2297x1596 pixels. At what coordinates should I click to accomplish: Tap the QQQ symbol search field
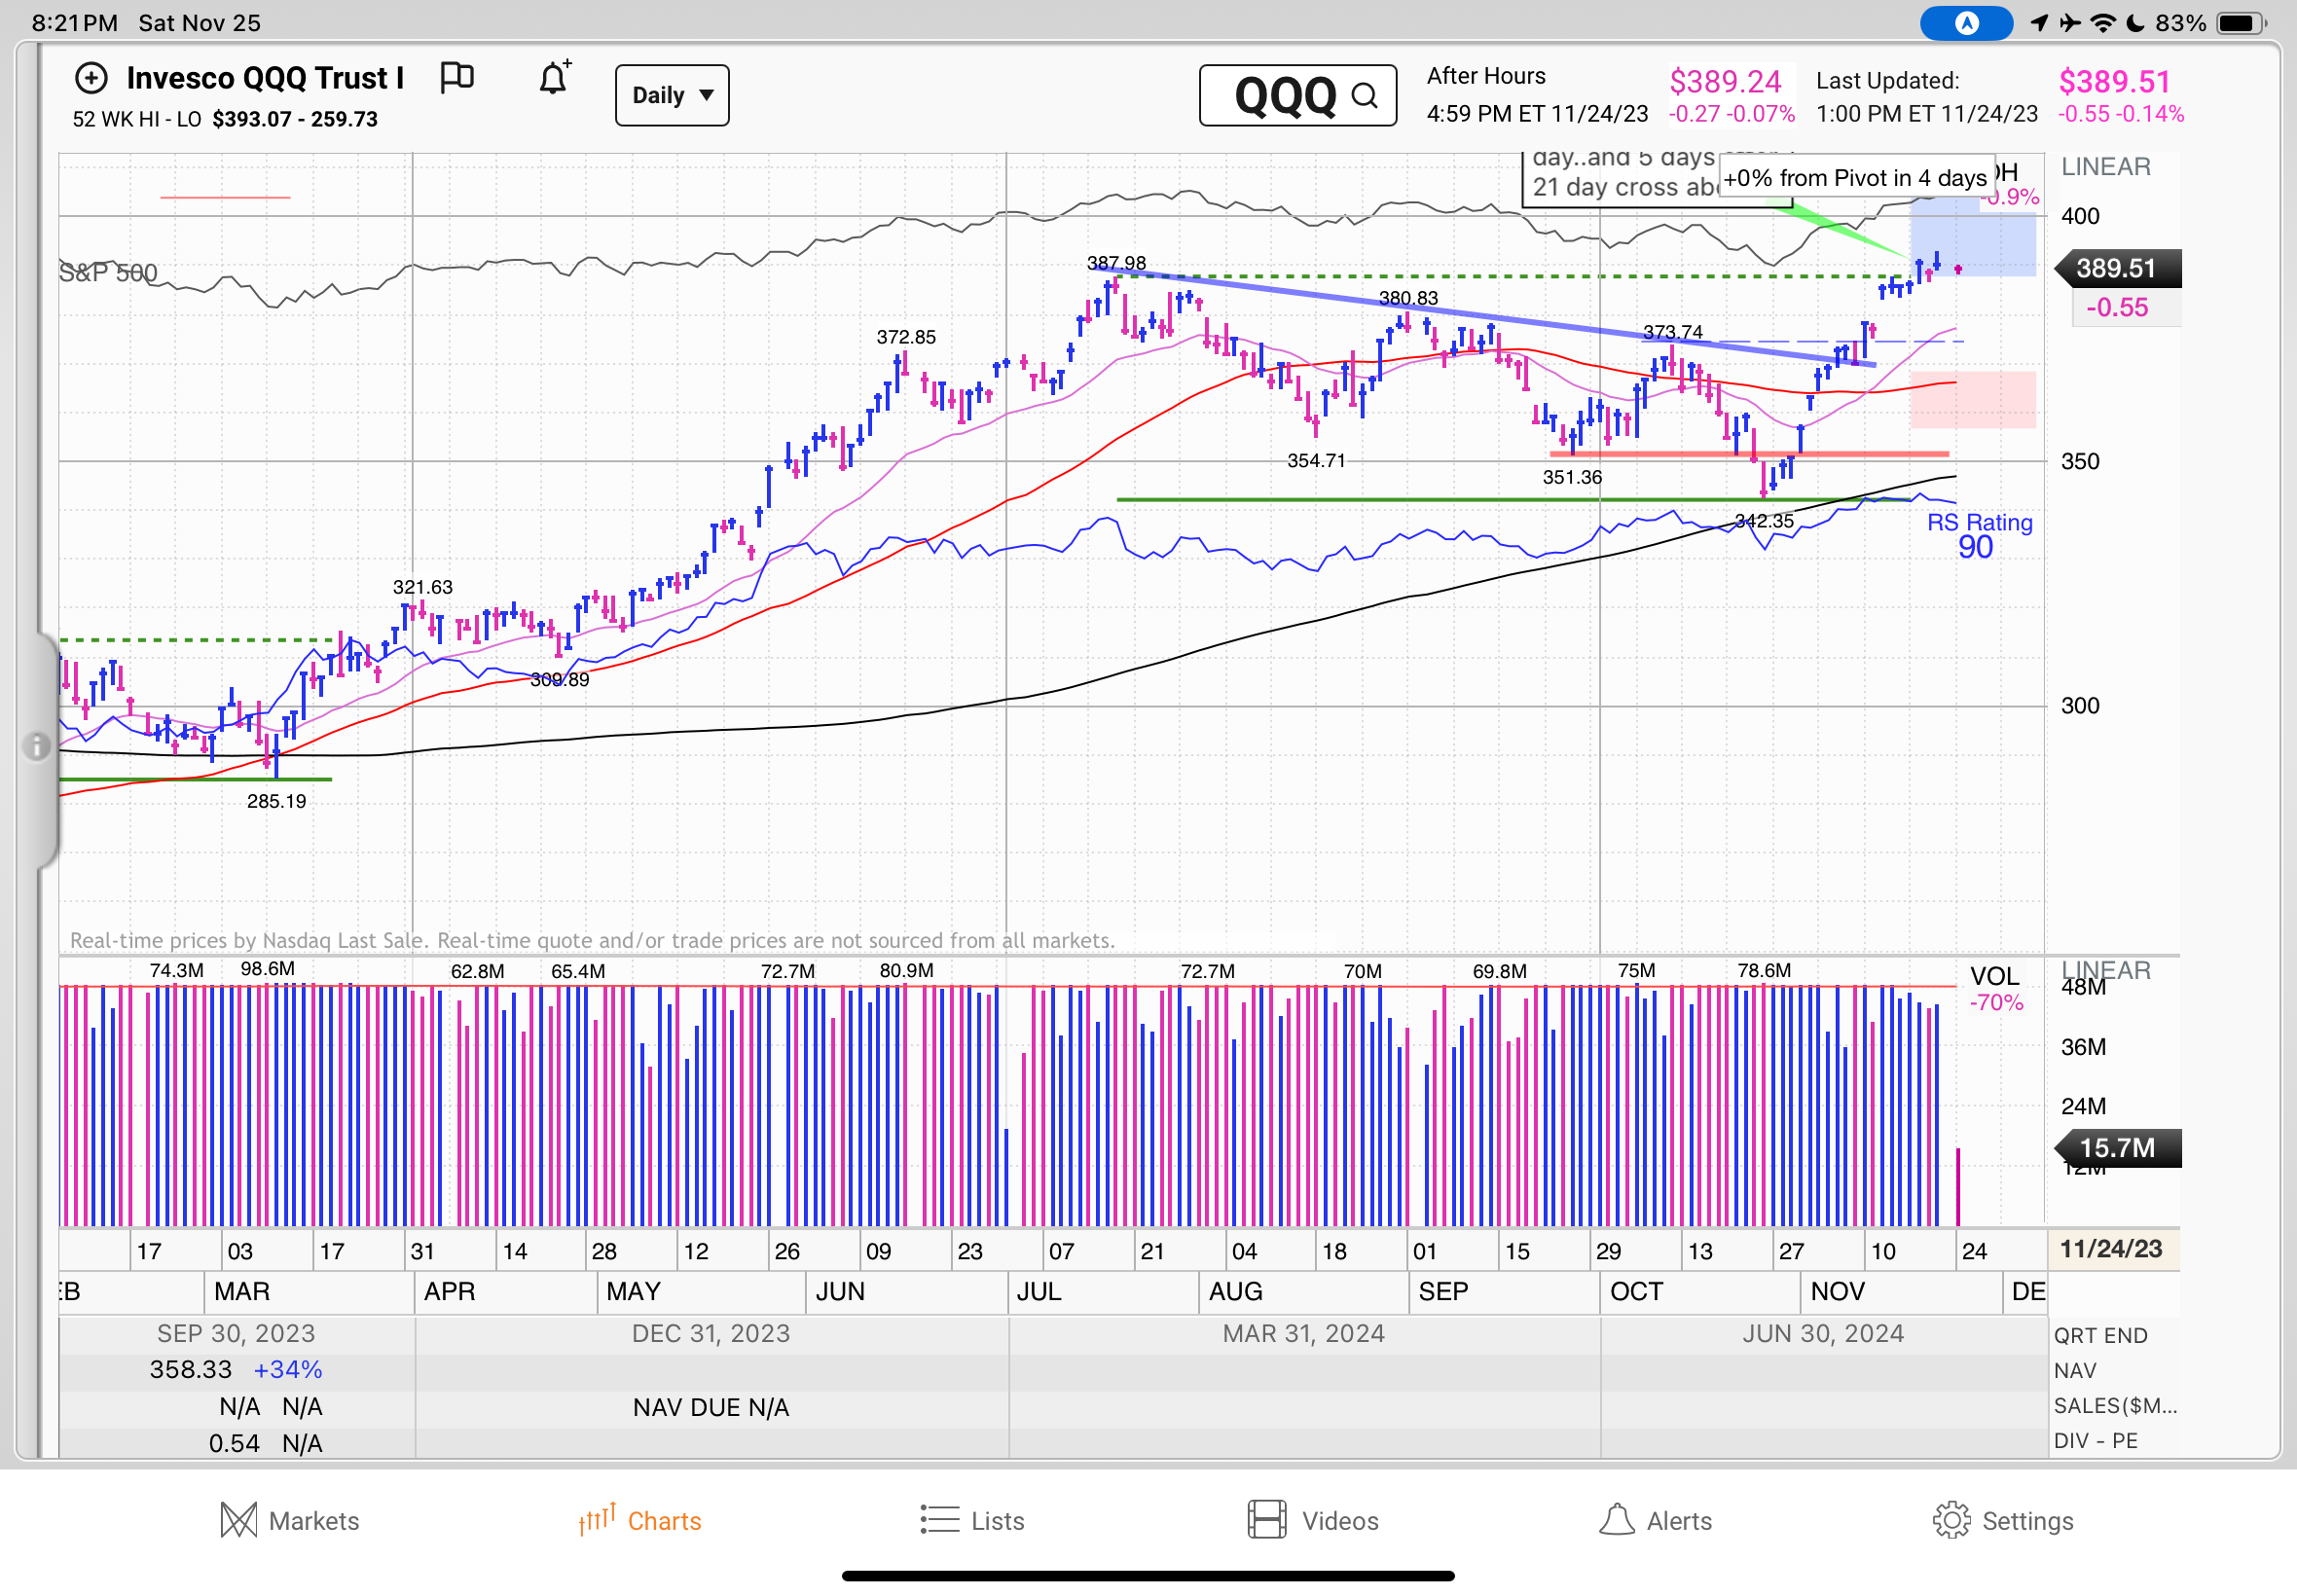[1297, 96]
